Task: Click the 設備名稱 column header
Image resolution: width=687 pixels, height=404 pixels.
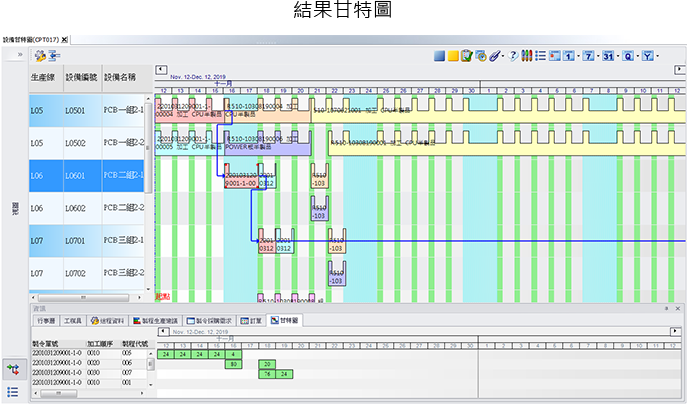Action: [120, 77]
